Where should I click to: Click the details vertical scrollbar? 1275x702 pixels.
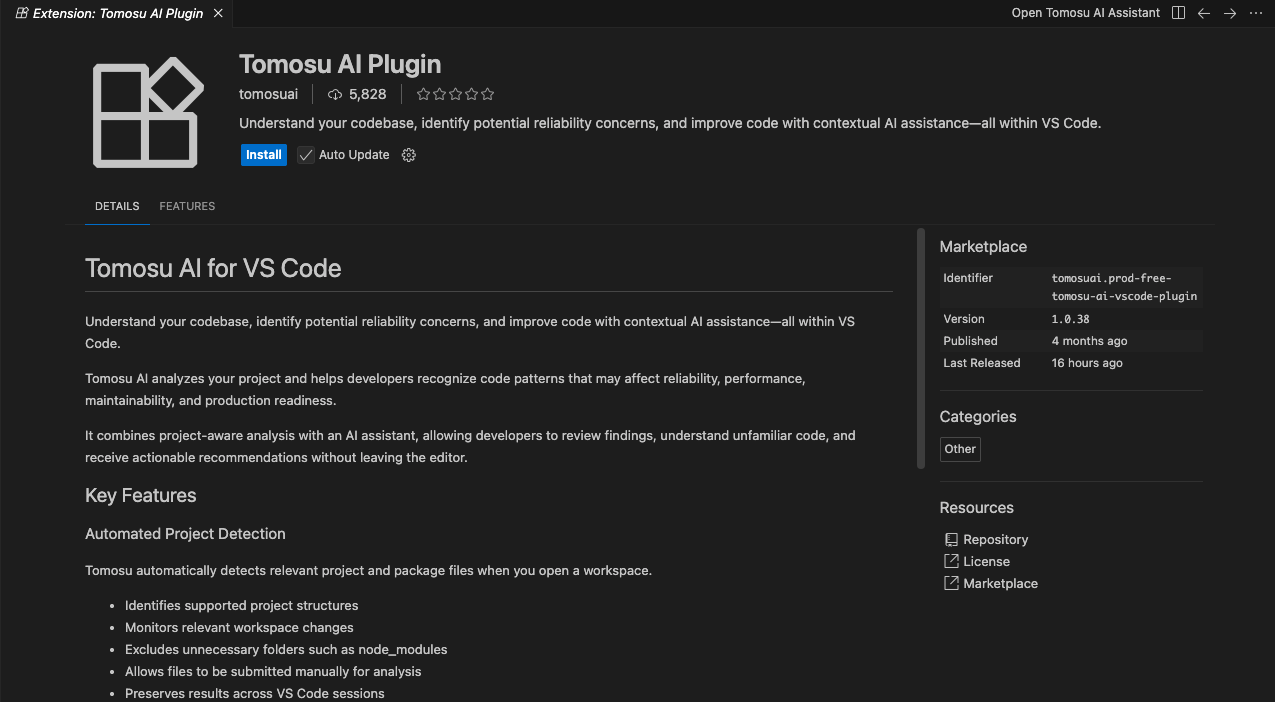(x=921, y=348)
